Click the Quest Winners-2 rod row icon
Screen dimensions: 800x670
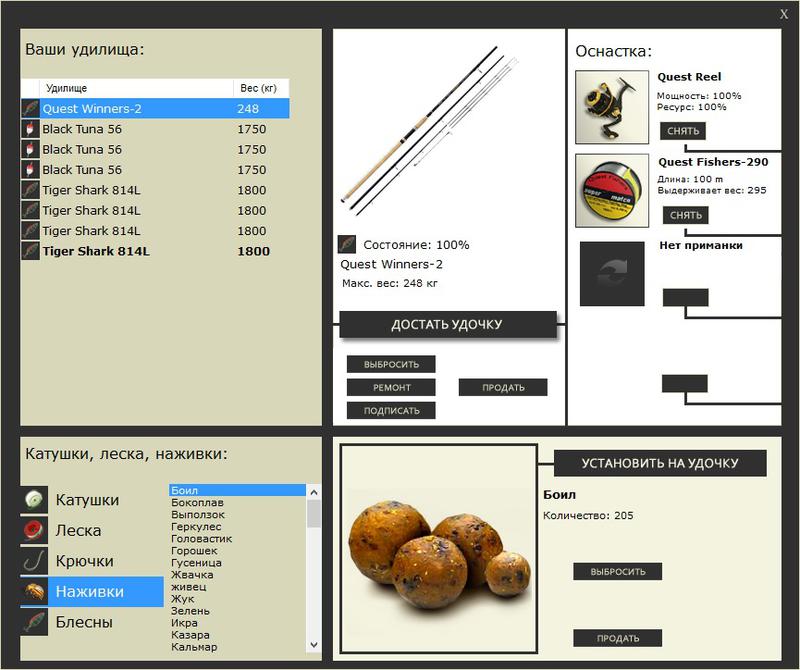(31, 109)
